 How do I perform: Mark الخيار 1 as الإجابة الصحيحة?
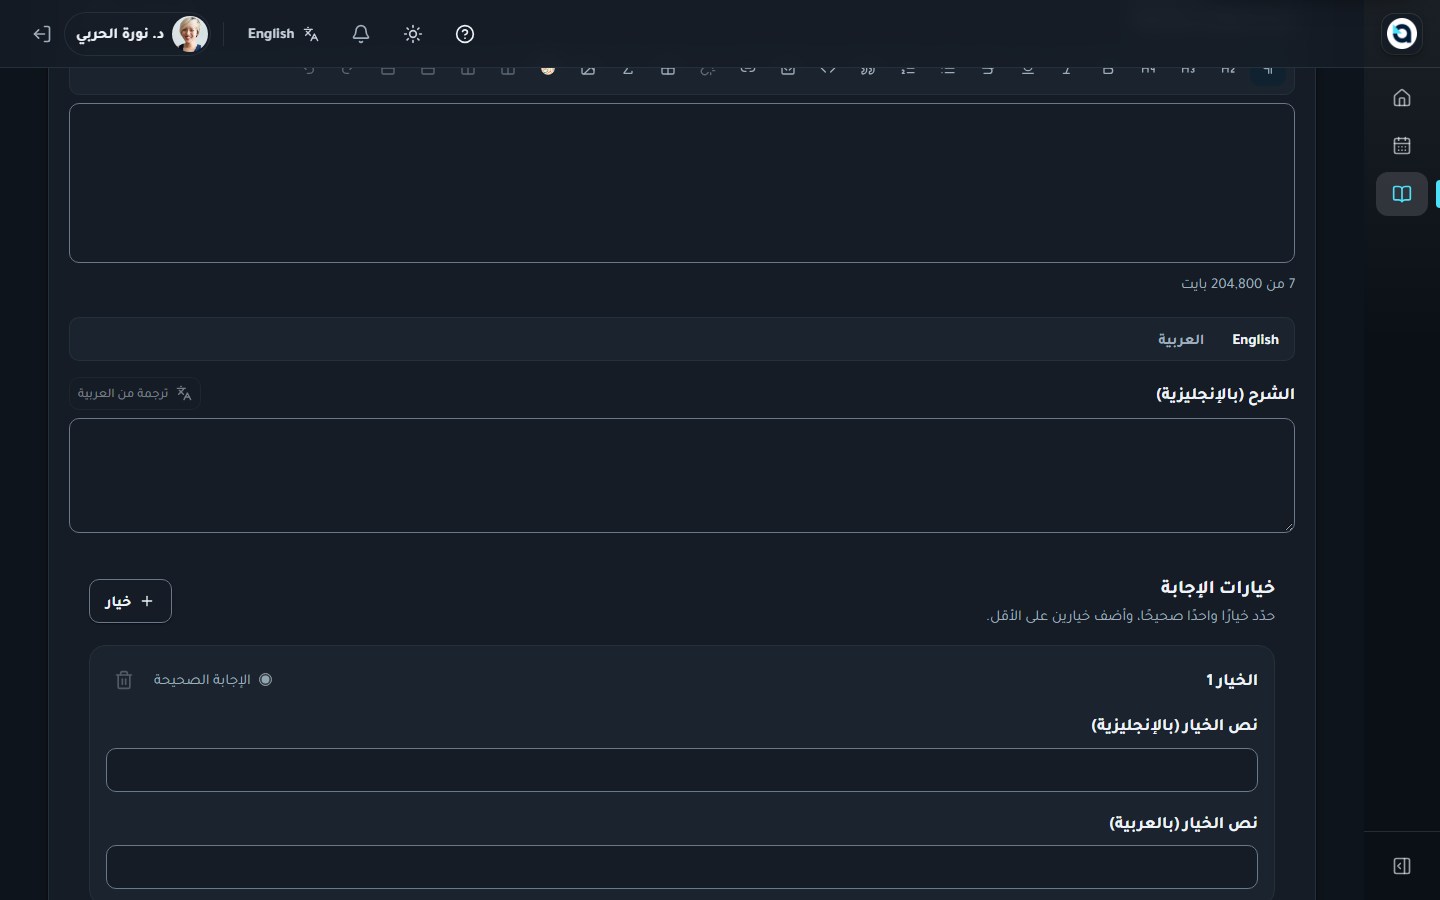coord(265,680)
